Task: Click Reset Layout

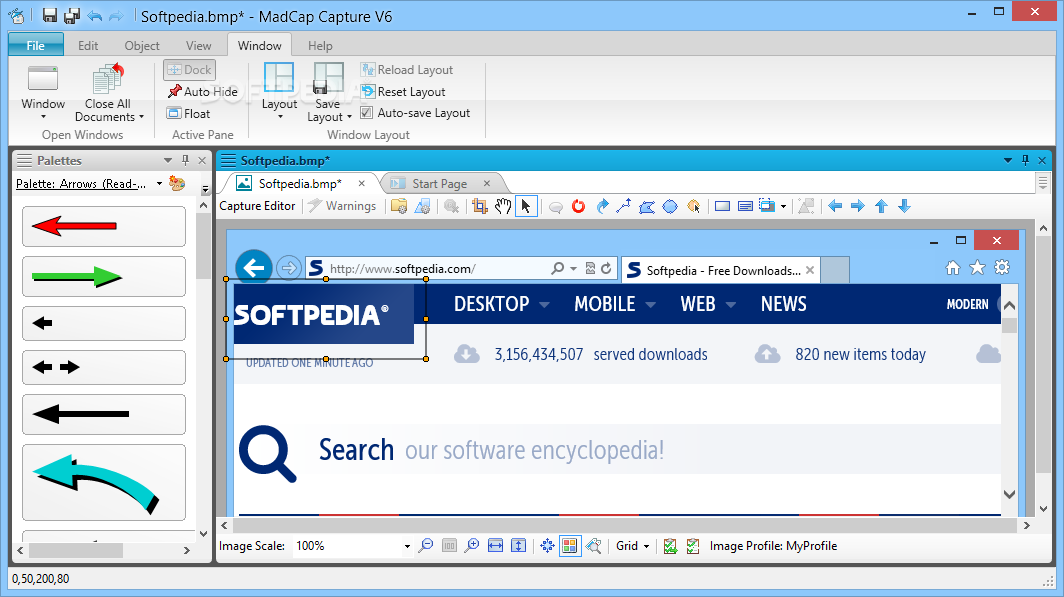Action: coord(404,92)
